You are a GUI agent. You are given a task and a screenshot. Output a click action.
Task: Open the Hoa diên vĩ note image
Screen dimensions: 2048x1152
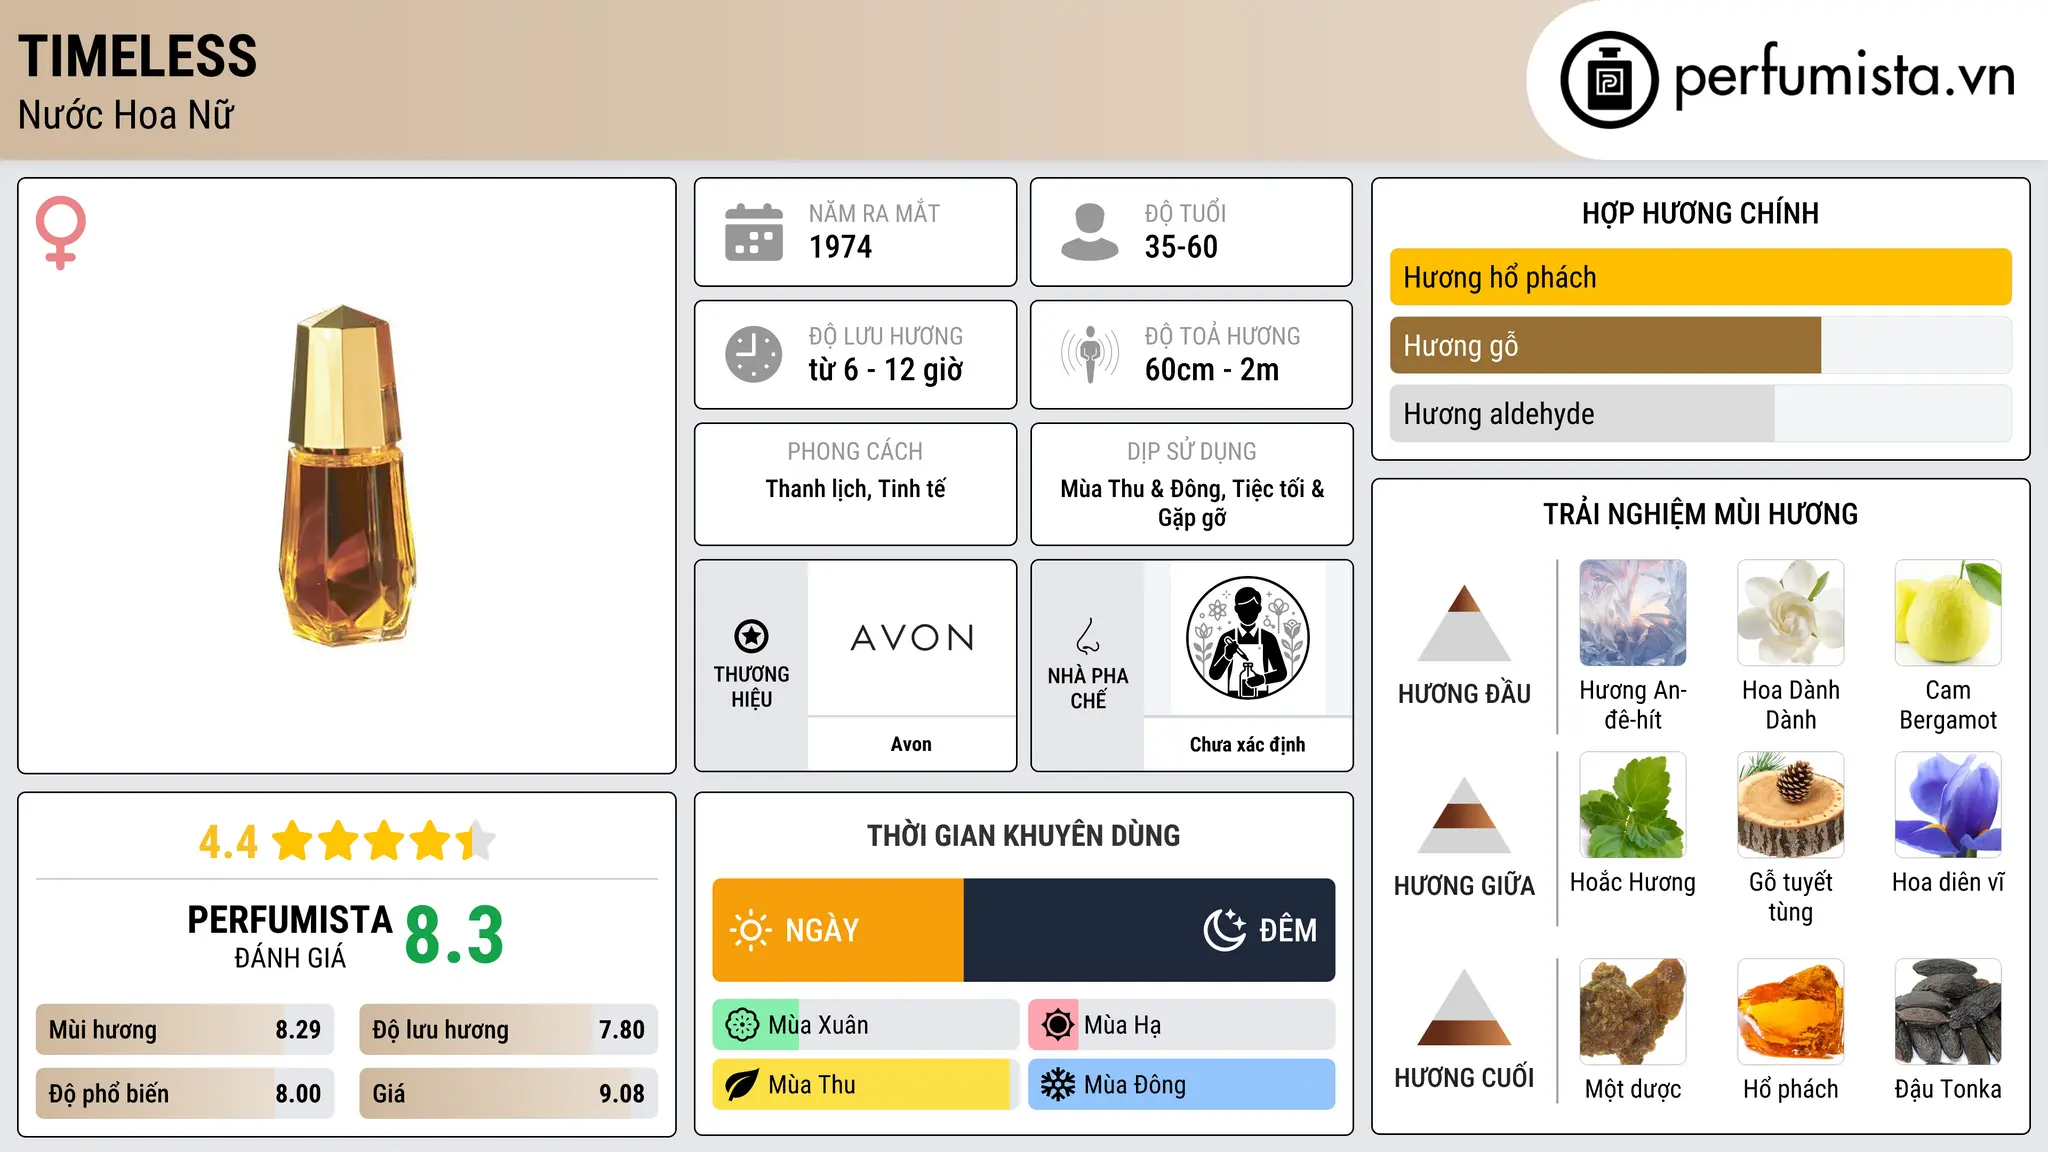point(1948,805)
